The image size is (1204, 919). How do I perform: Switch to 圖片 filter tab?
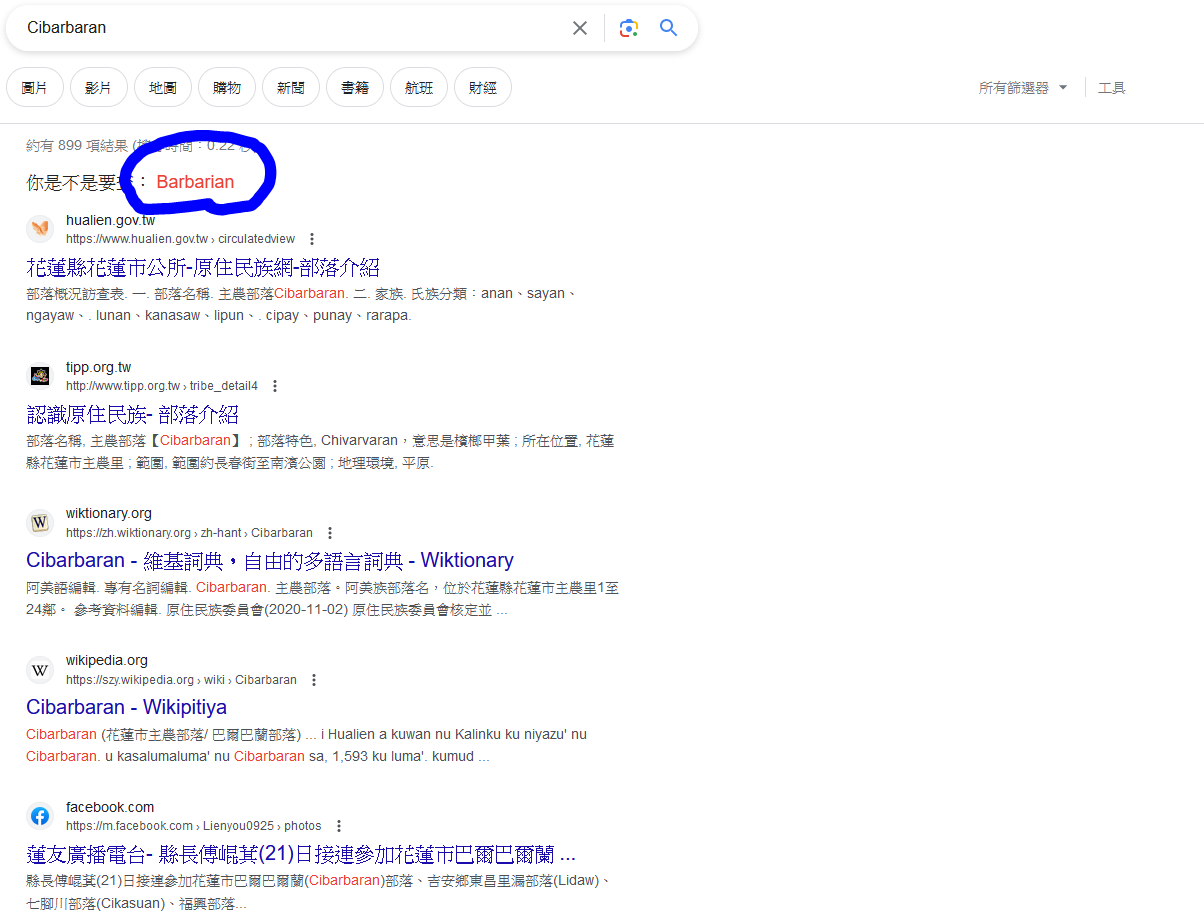tap(35, 88)
